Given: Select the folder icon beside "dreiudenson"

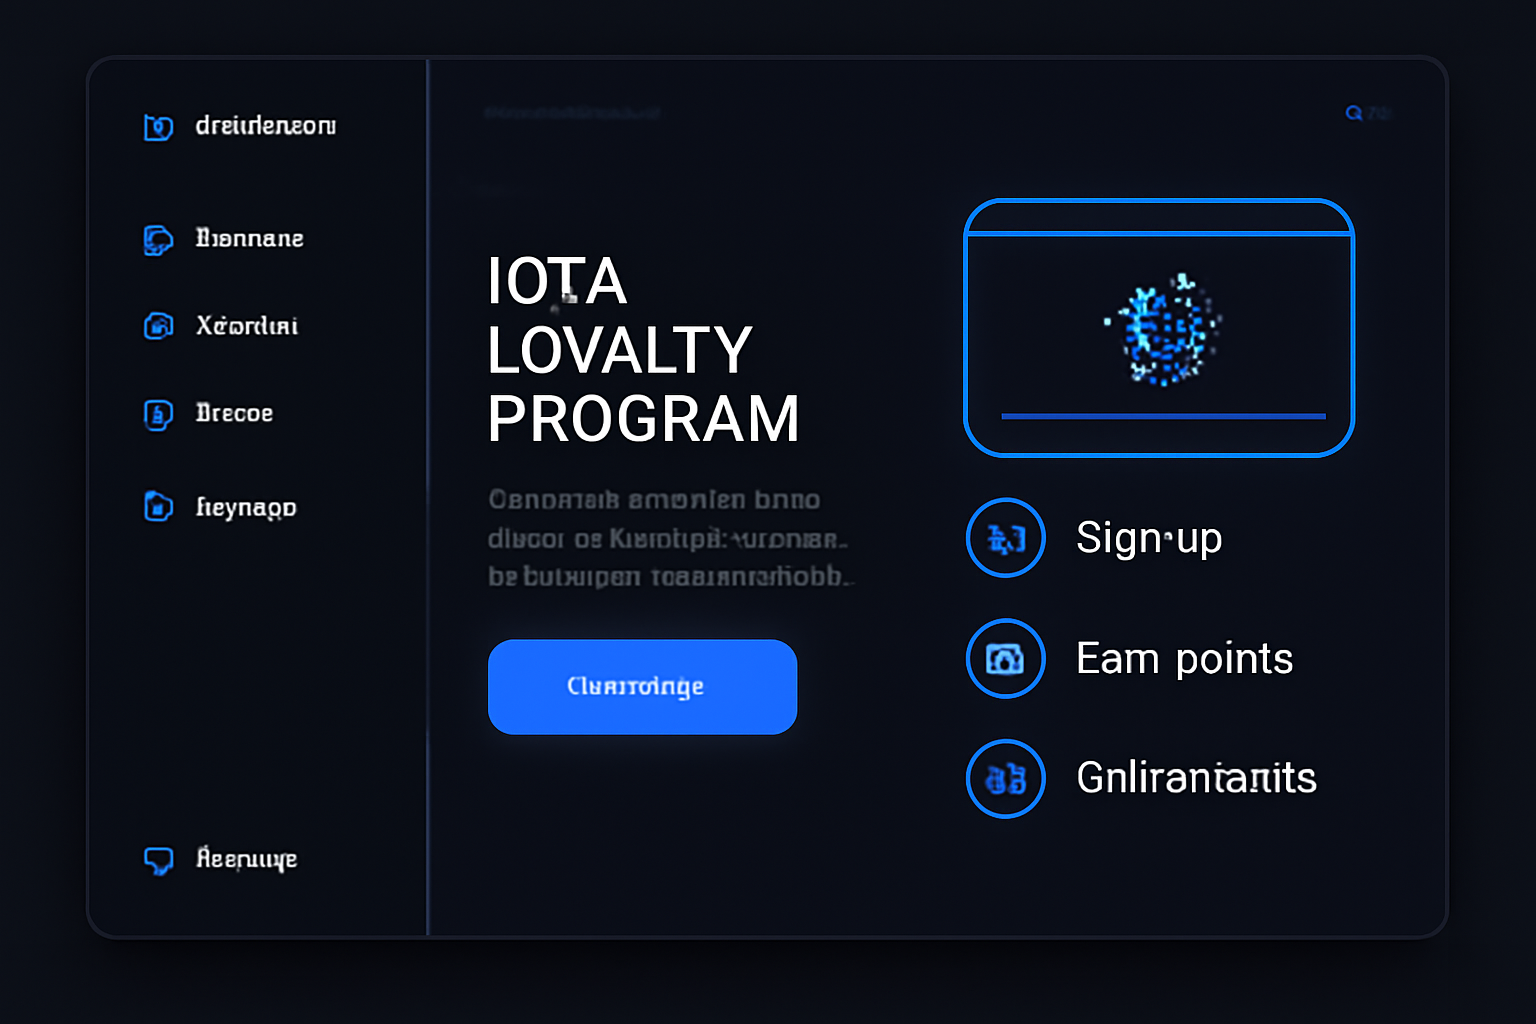Looking at the screenshot, I should click(x=157, y=127).
